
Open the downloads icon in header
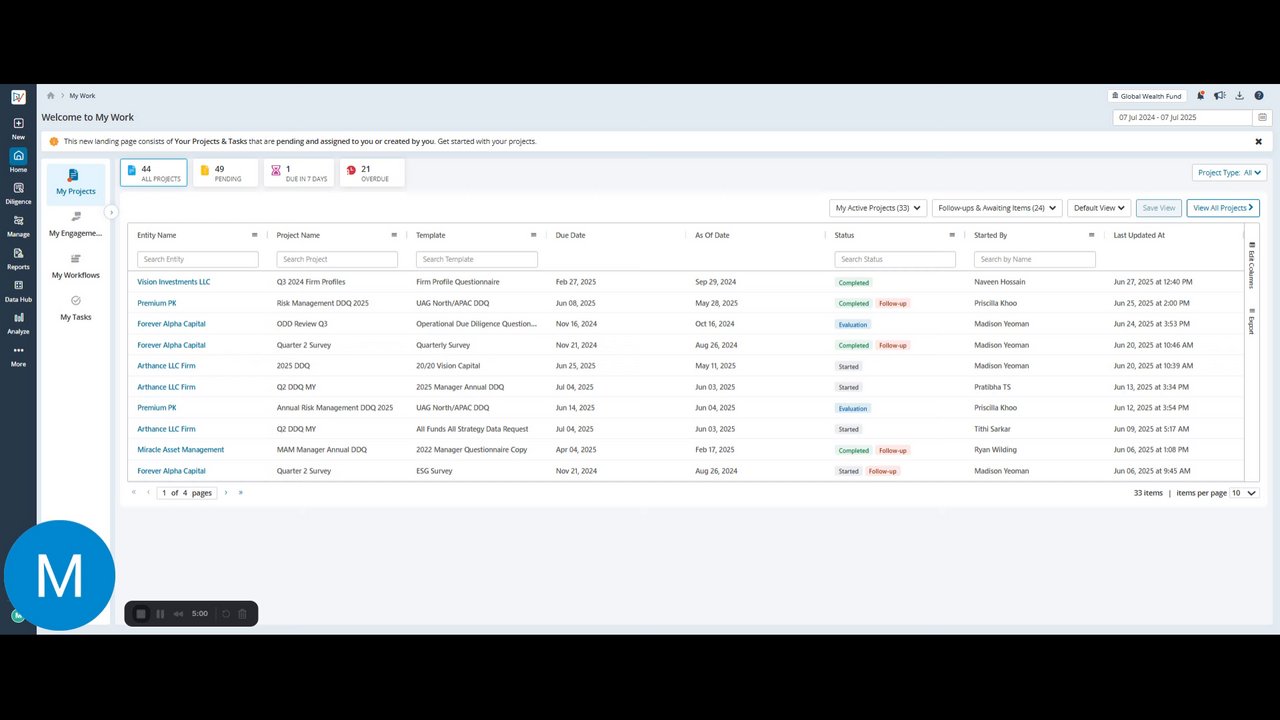click(1240, 96)
